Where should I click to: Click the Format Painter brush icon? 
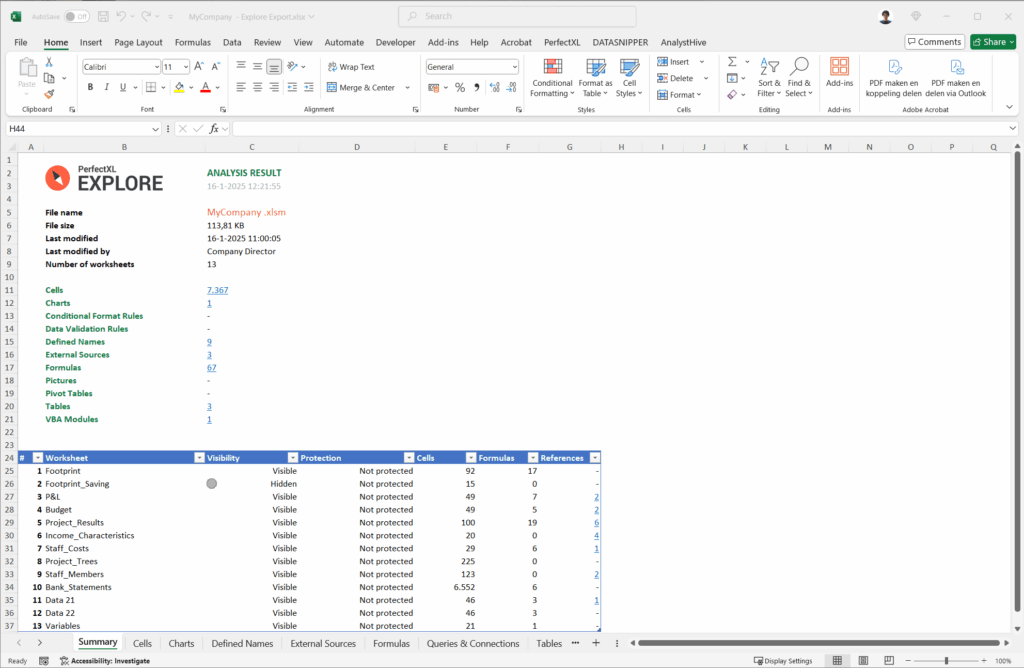[49, 94]
